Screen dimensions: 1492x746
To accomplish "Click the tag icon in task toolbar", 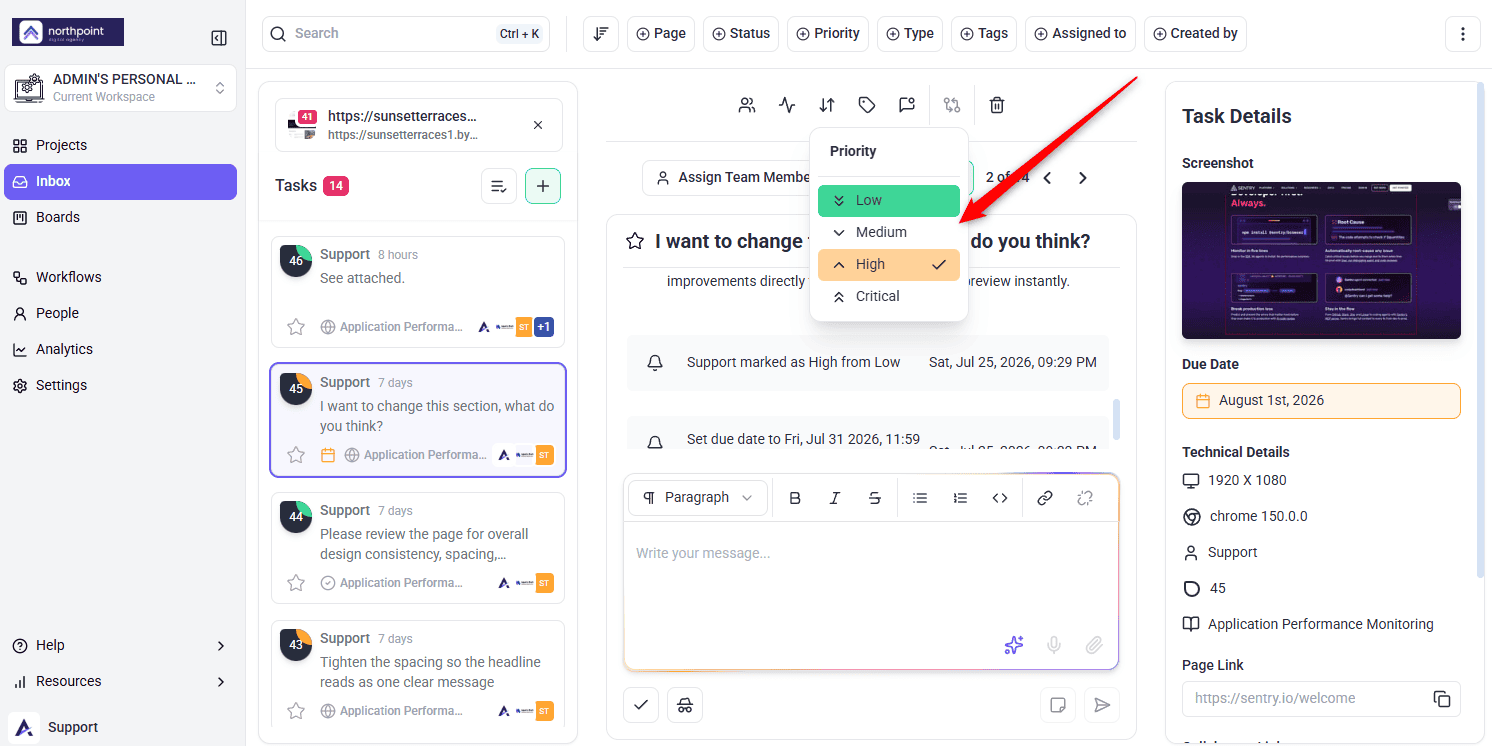I will point(867,105).
